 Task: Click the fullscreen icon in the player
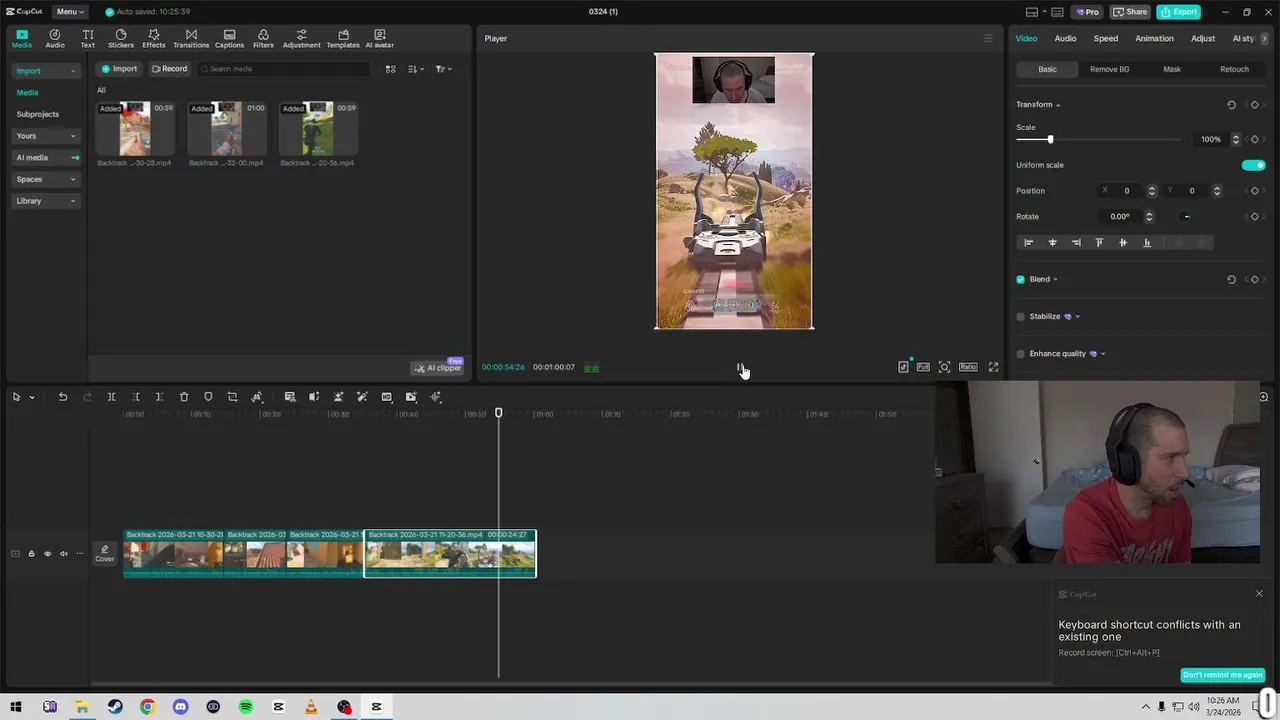pos(993,367)
